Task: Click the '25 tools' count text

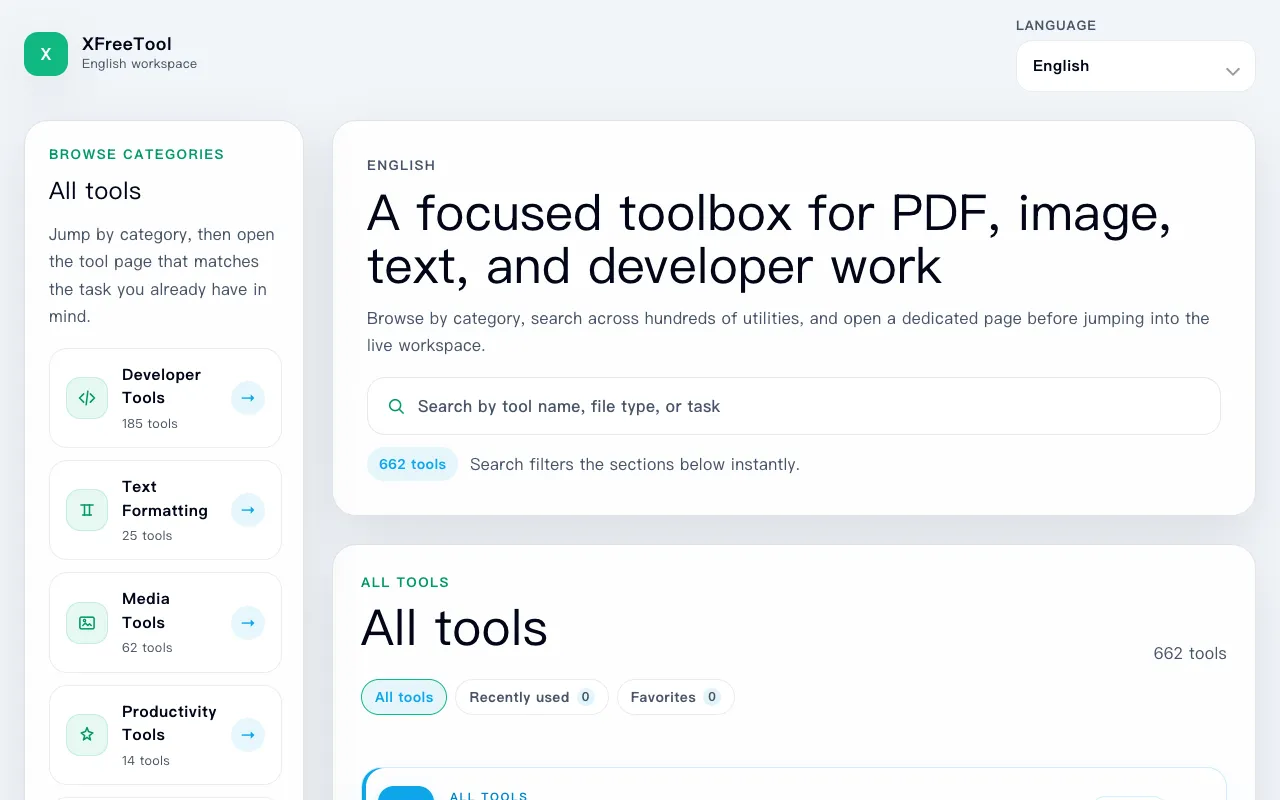Action: pos(147,535)
